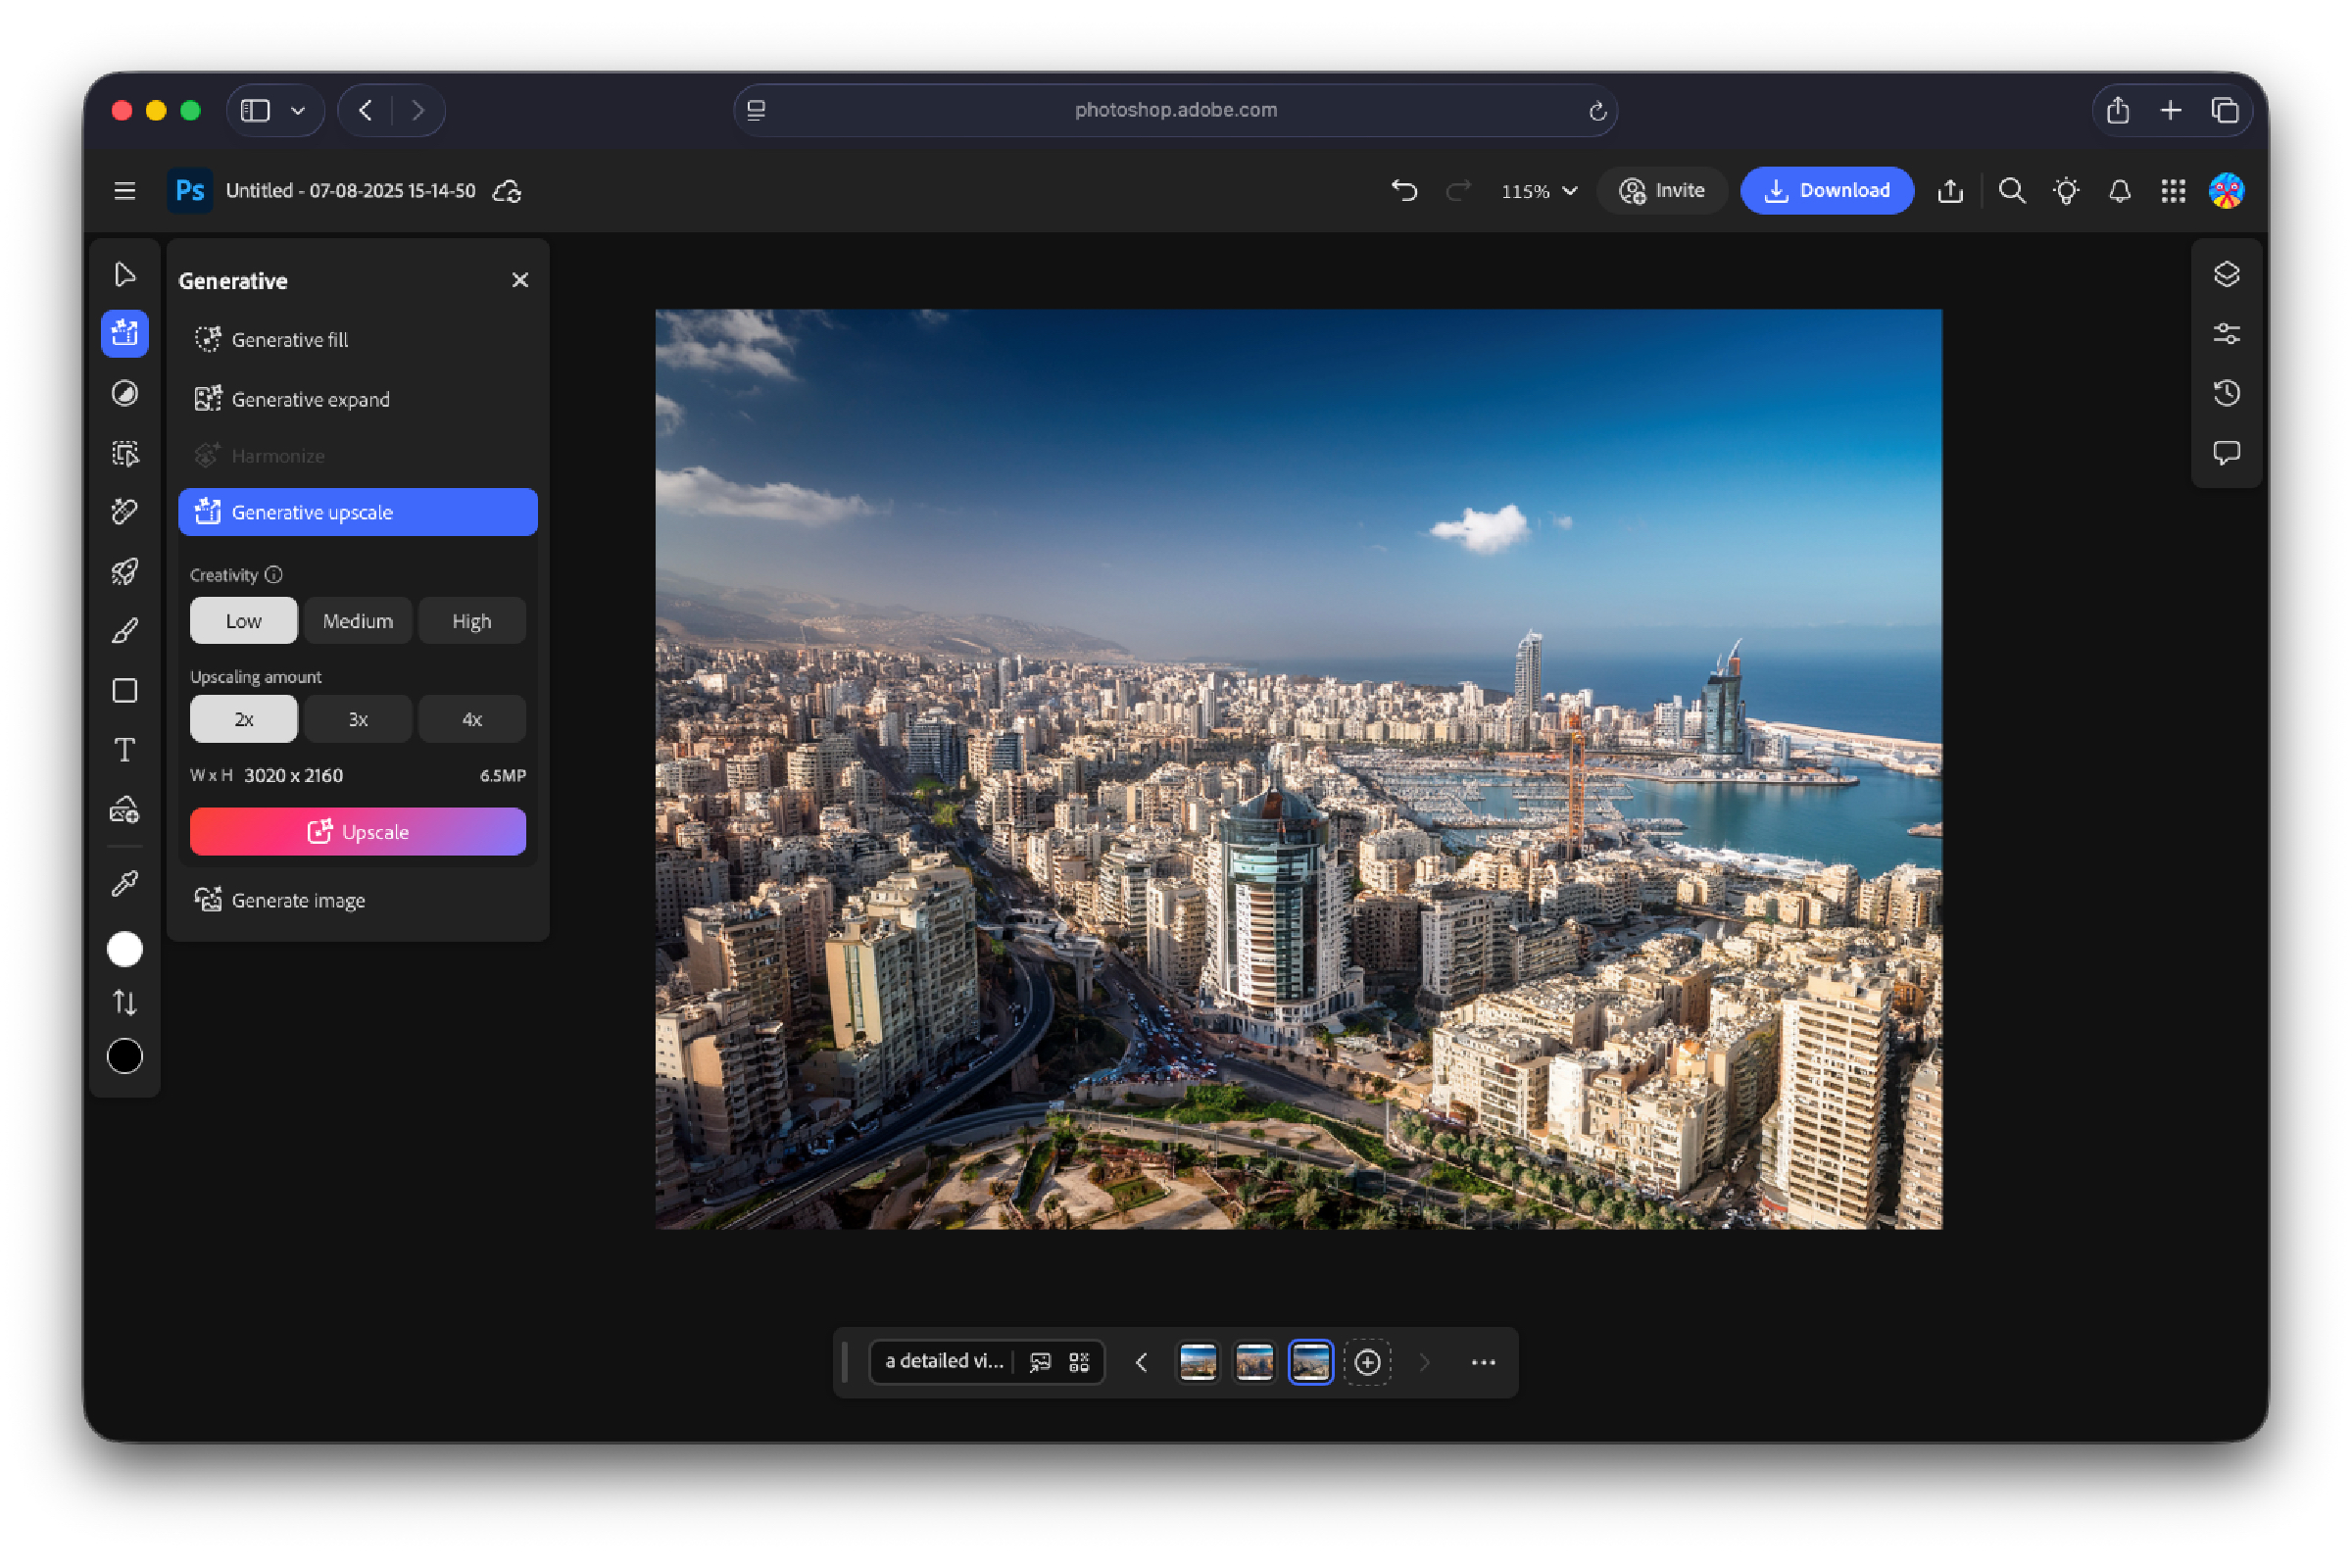Image resolution: width=2352 pixels, height=1568 pixels.
Task: Set Creativity to Medium
Action: pyautogui.click(x=357, y=620)
